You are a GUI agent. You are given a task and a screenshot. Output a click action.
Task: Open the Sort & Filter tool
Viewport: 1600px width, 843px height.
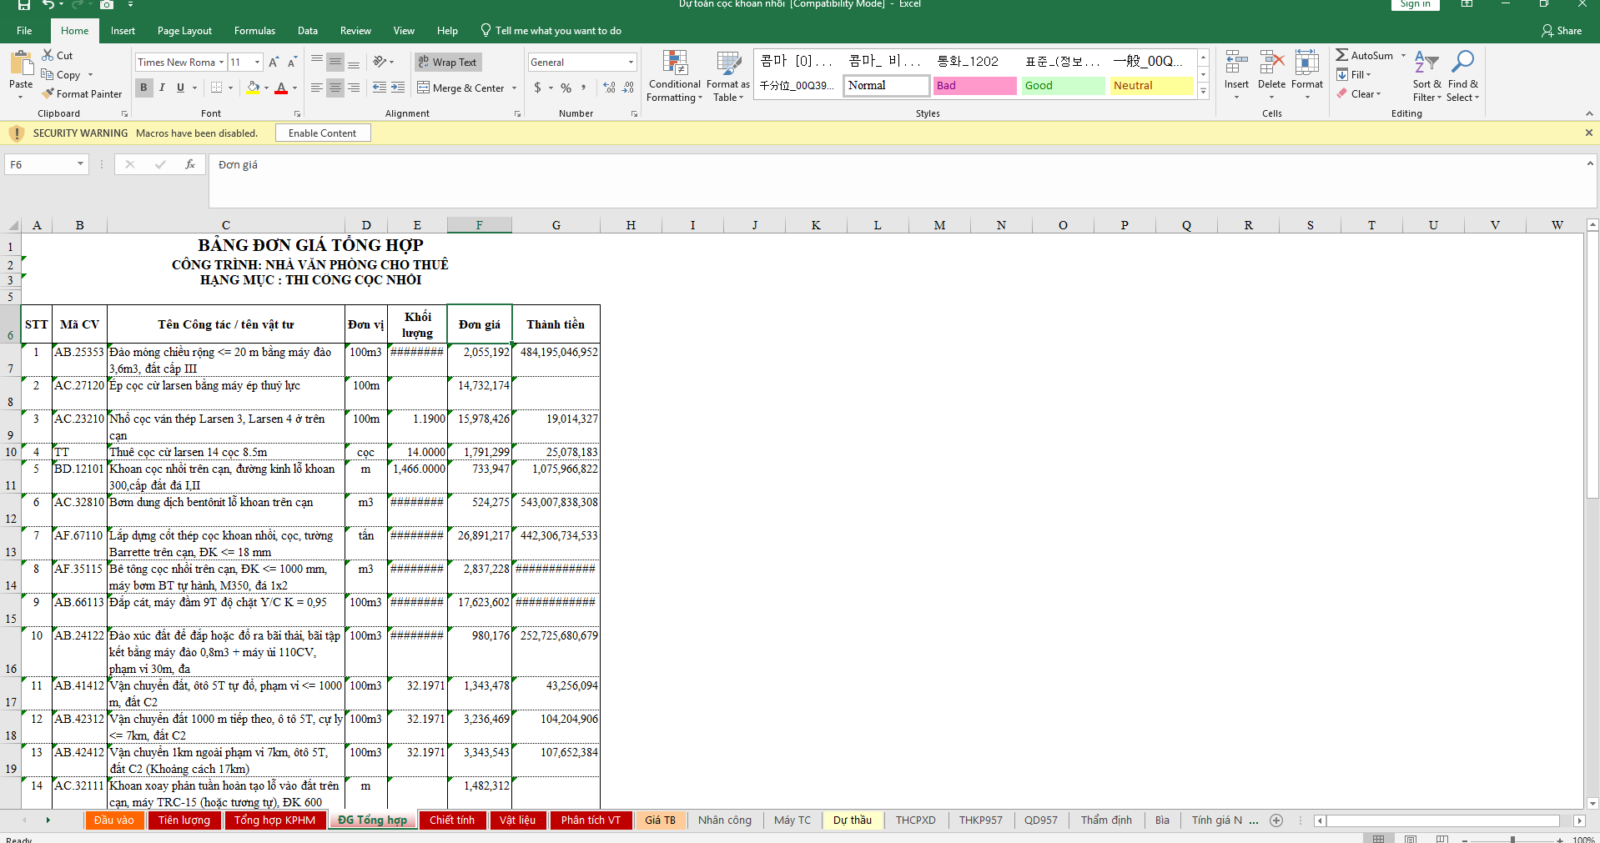coord(1427,76)
